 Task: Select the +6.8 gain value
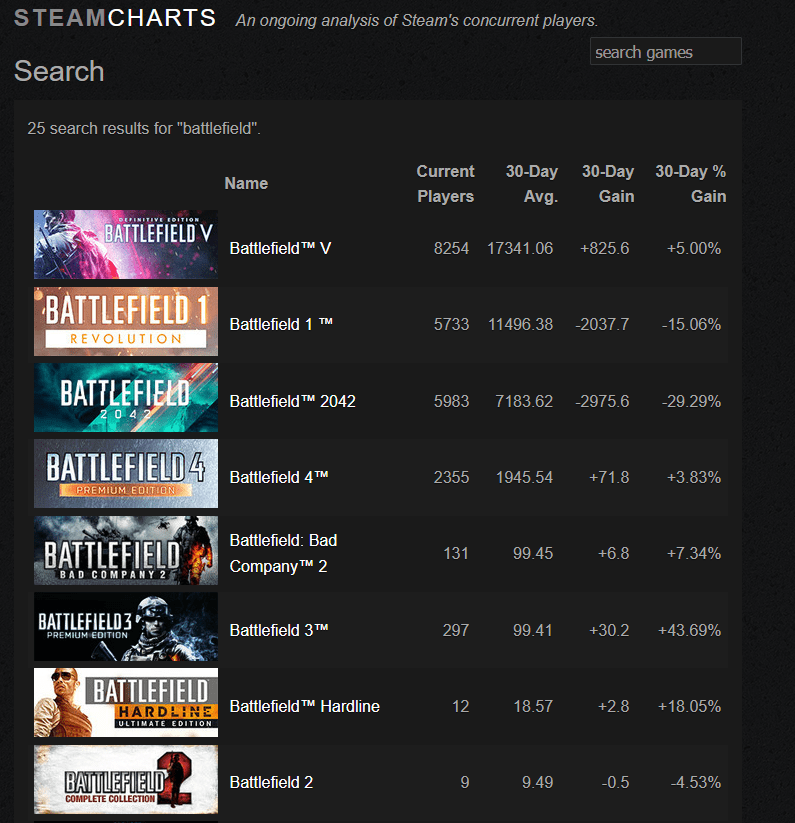coord(613,553)
